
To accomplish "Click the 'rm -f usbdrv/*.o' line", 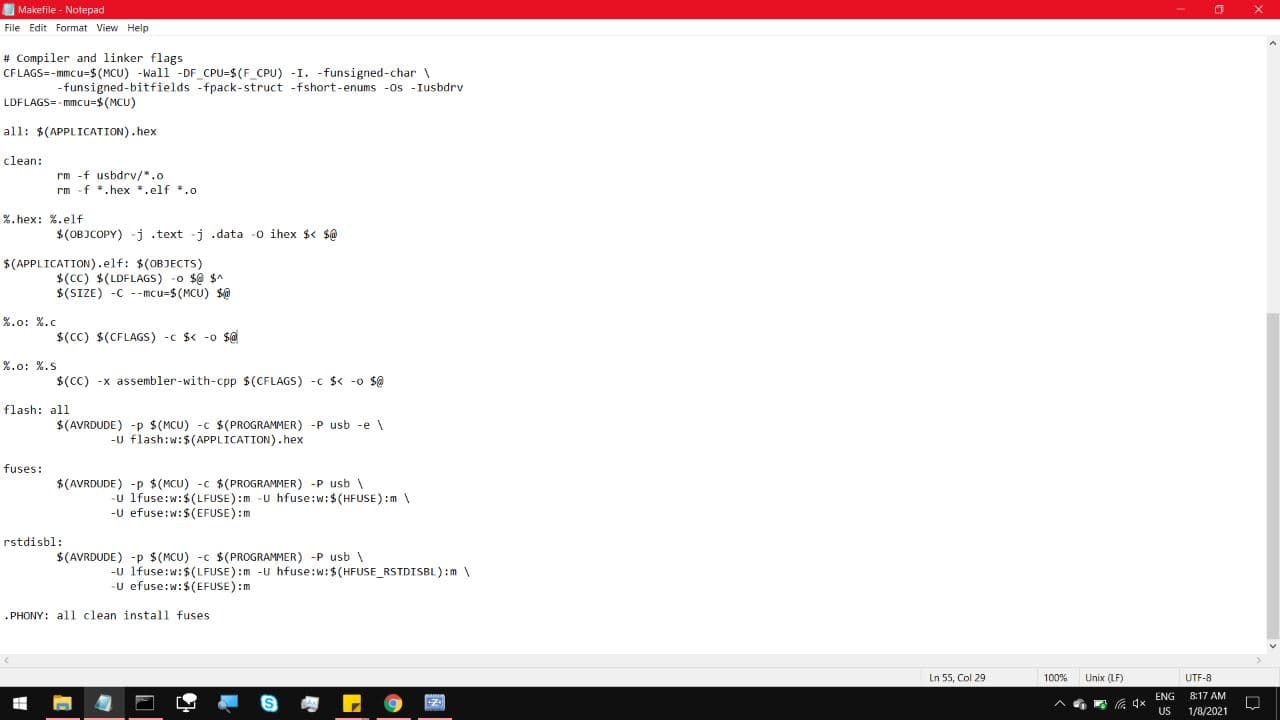I will click(110, 175).
